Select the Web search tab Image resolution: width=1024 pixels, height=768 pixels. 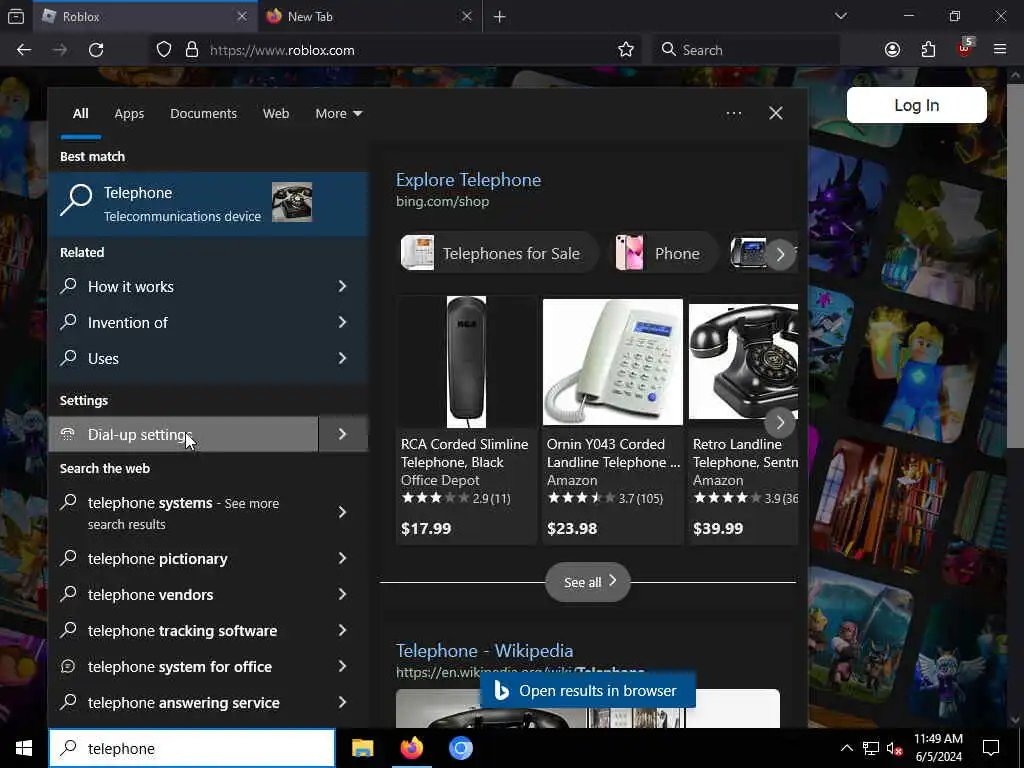pyautogui.click(x=276, y=114)
